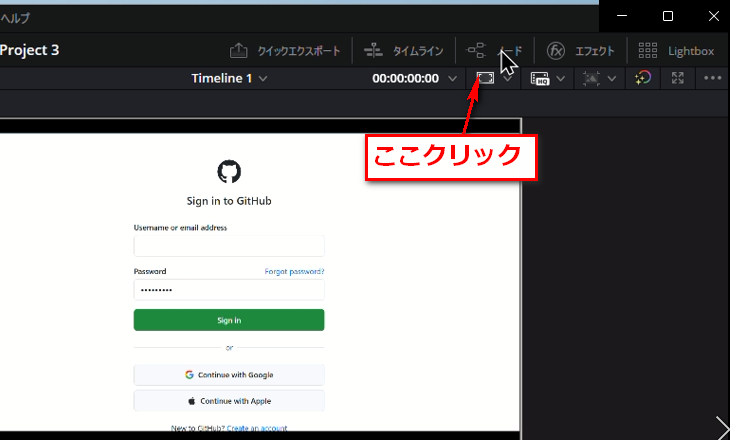Click the 00:00:00:00 timecode display
The image size is (730, 440).
click(x=405, y=78)
